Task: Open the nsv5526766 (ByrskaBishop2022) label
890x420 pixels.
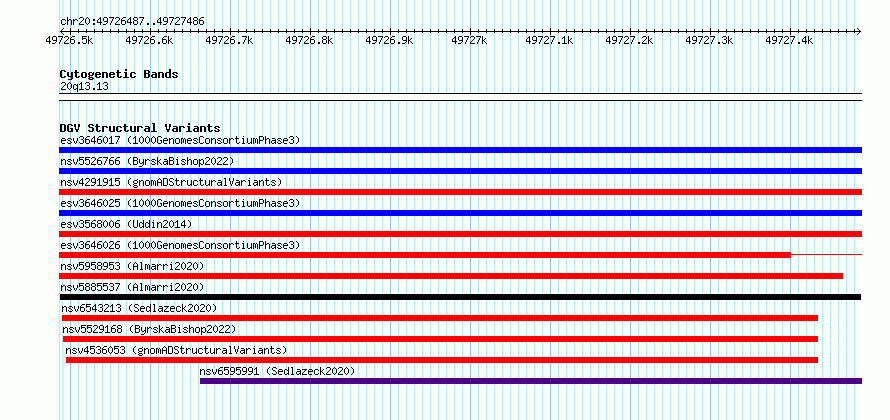Action: 147,161
